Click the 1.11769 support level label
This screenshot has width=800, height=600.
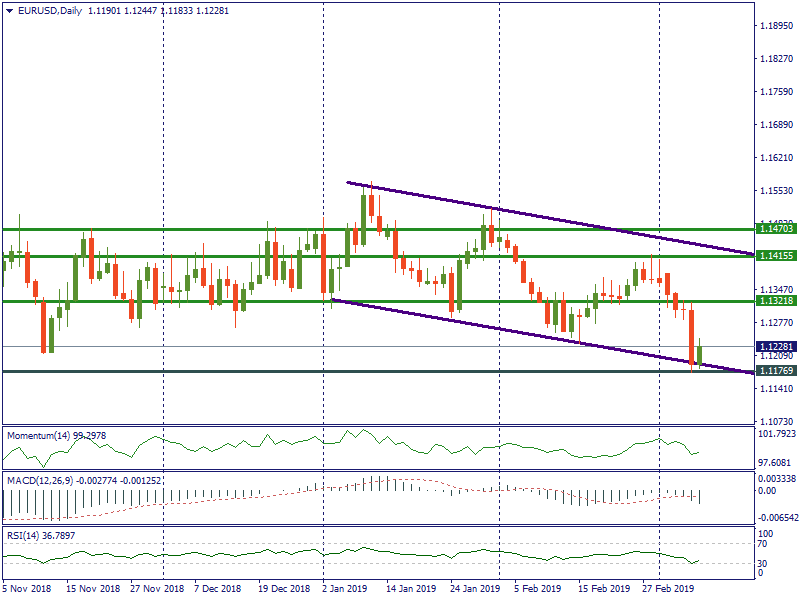tap(776, 371)
